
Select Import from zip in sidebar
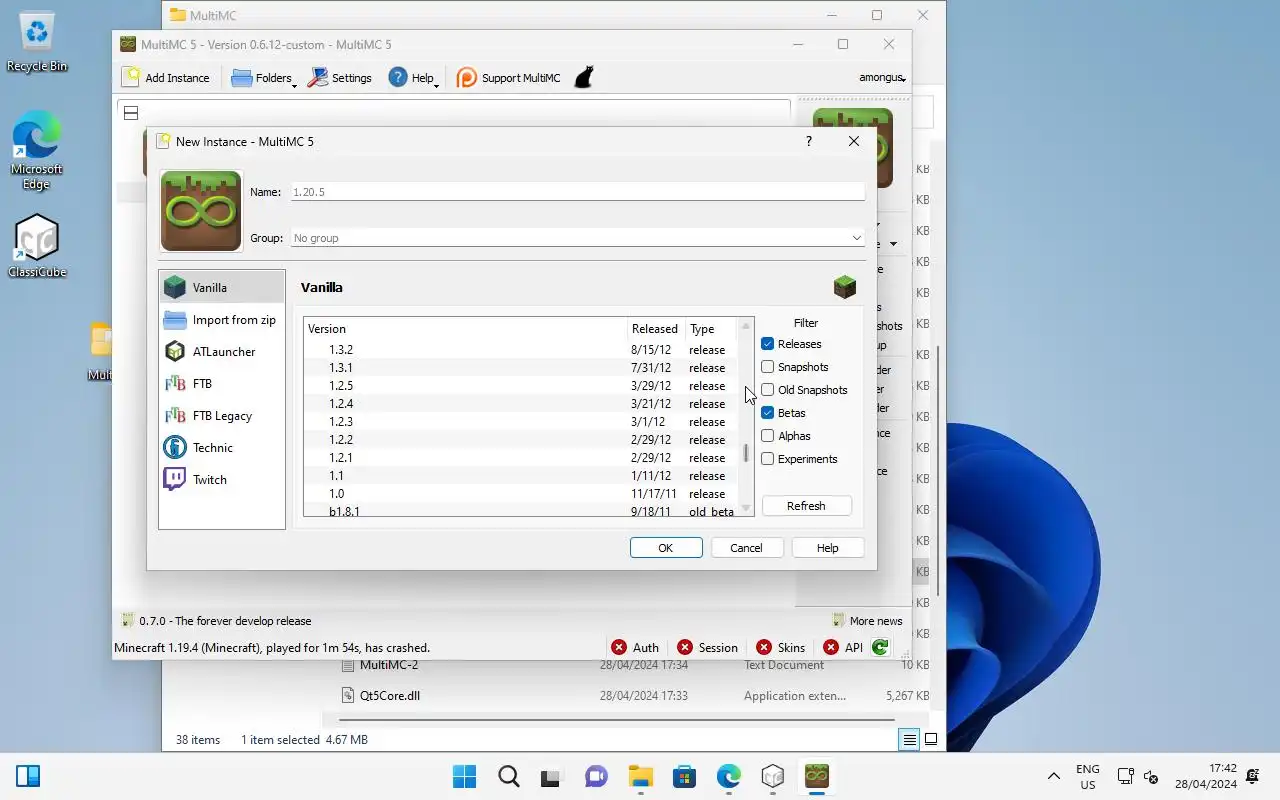(222, 319)
